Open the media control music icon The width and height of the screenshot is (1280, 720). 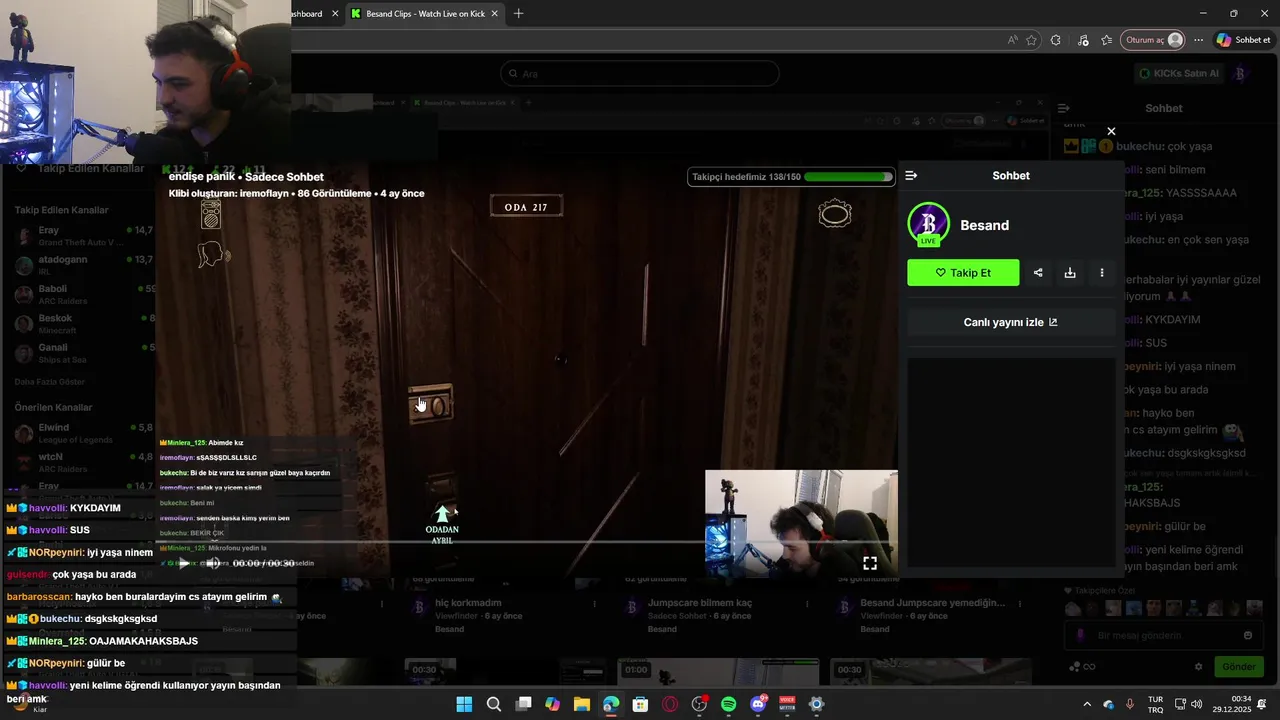(x=1083, y=40)
